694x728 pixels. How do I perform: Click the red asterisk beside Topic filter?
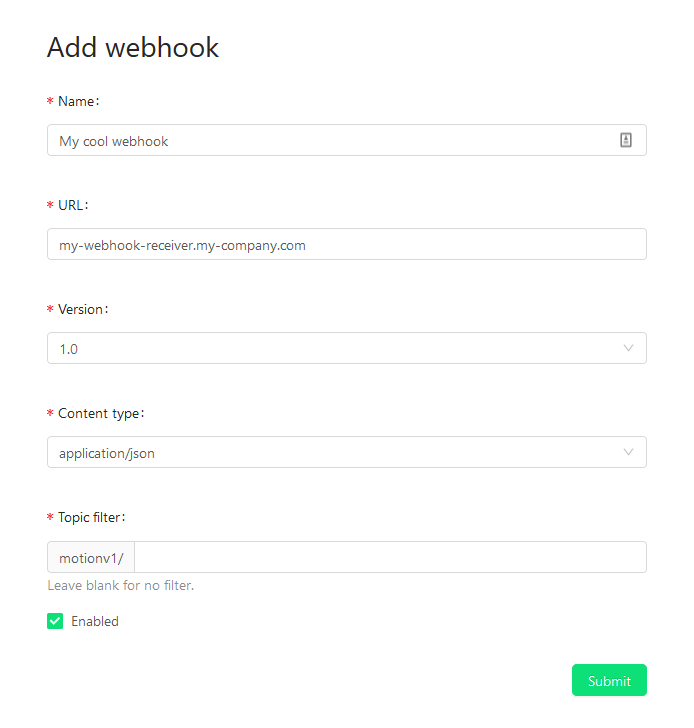(50, 517)
